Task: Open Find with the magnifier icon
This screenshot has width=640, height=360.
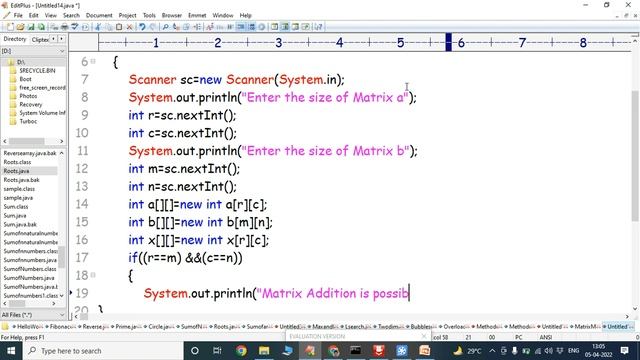Action: 165,27
